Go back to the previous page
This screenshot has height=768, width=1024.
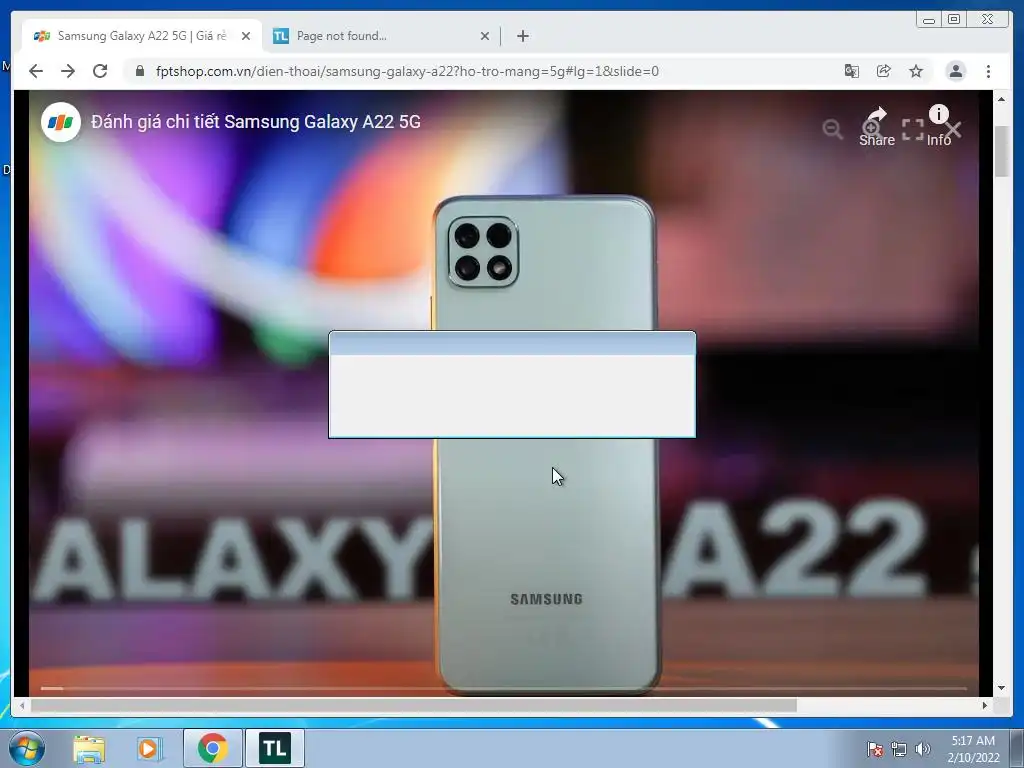(x=36, y=71)
